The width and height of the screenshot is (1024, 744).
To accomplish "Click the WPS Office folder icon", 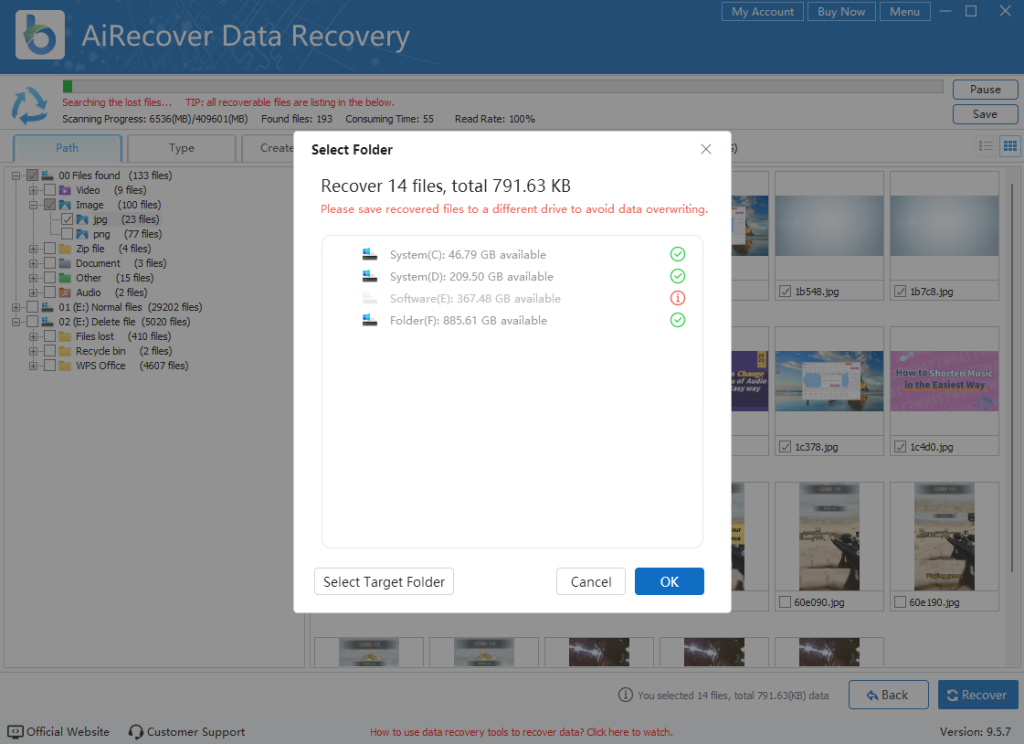I will [65, 366].
